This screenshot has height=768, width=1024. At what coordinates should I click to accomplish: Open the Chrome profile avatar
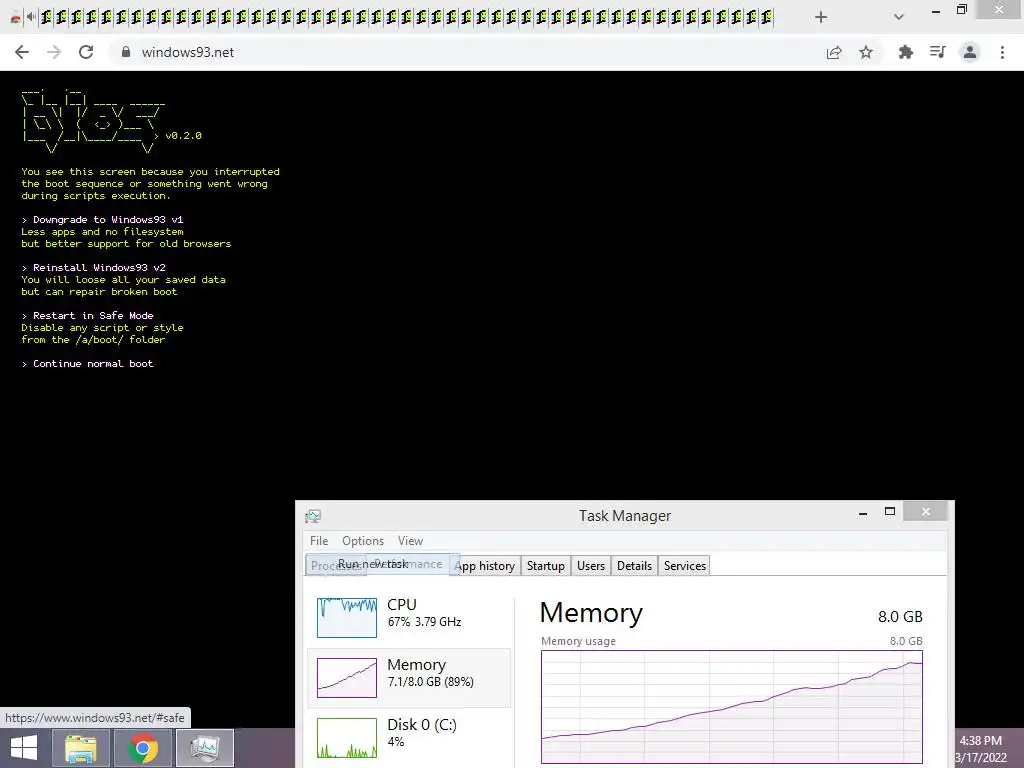pos(970,52)
